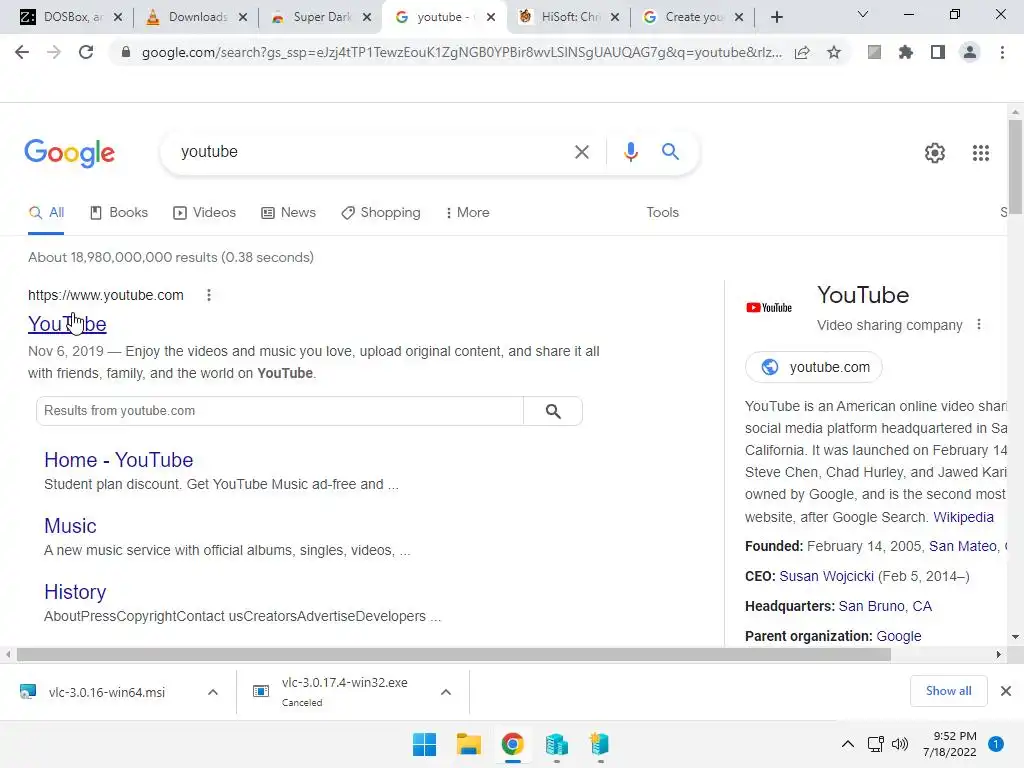Click the Google logo
Image resolution: width=1024 pixels, height=768 pixels.
pos(69,153)
